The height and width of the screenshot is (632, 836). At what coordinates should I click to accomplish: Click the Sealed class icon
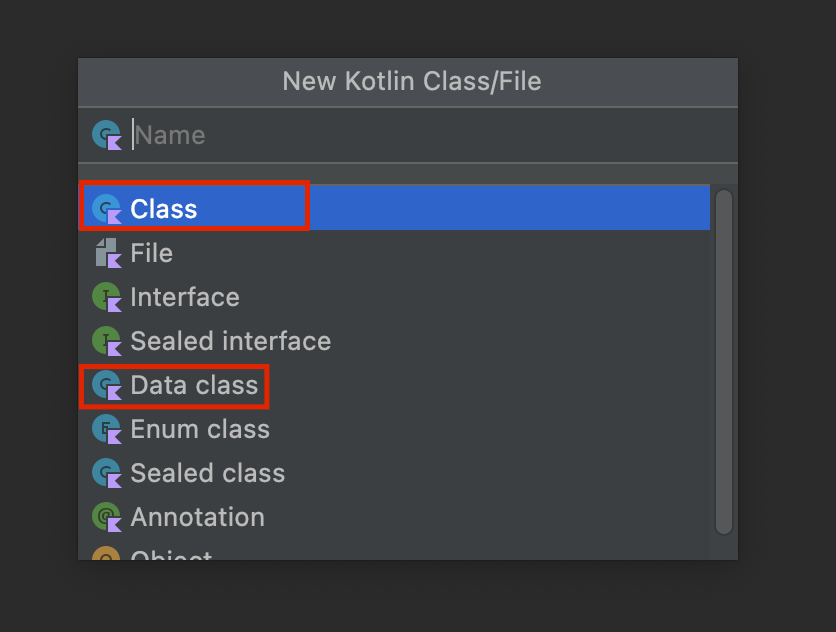[107, 473]
